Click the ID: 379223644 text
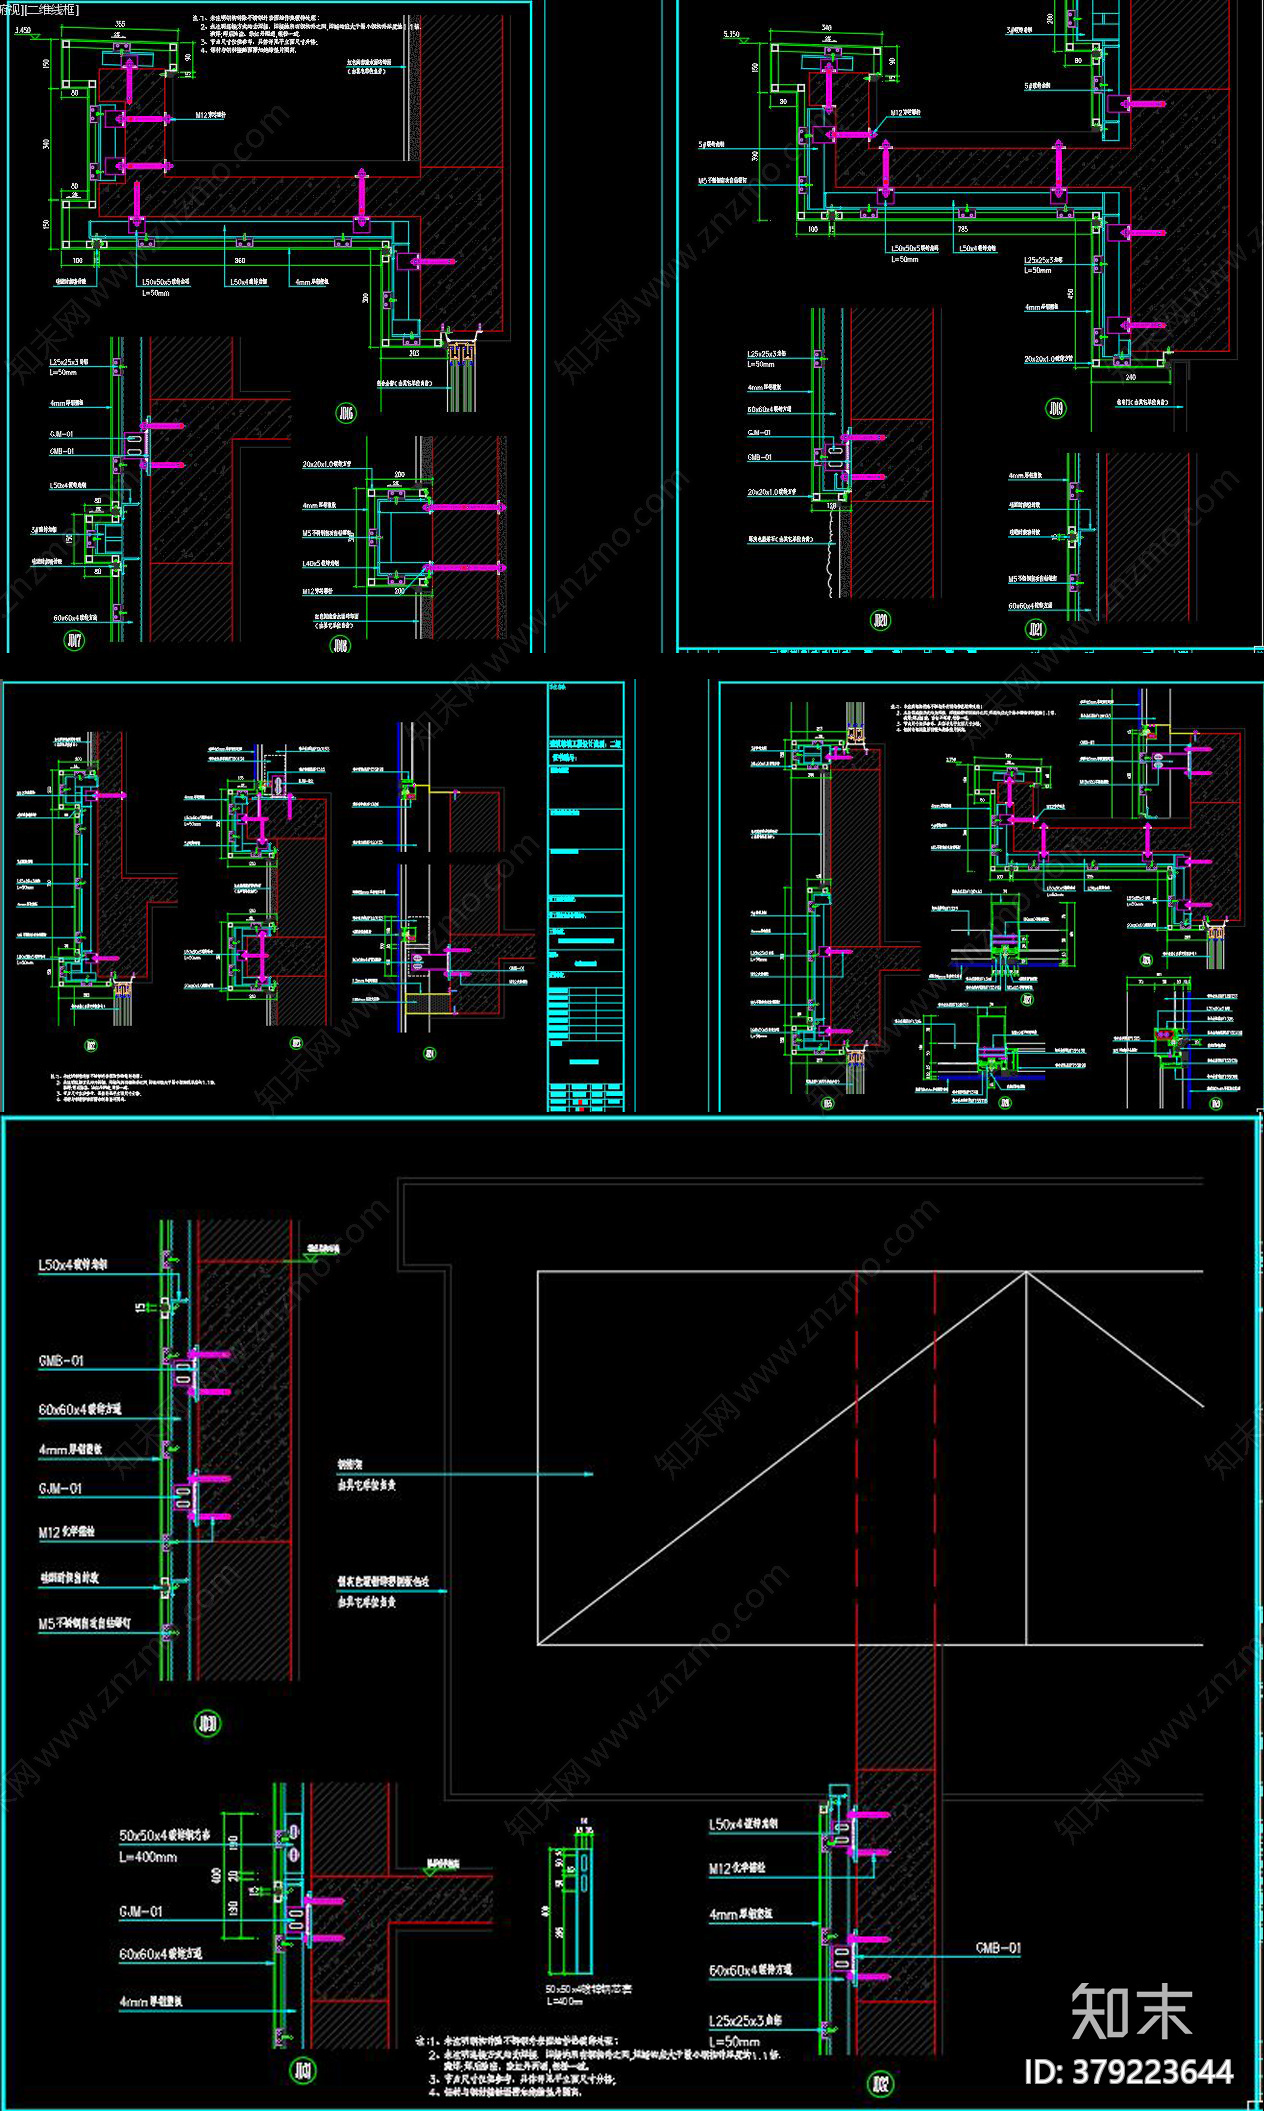This screenshot has height=2111, width=1264. pos(1128,2072)
